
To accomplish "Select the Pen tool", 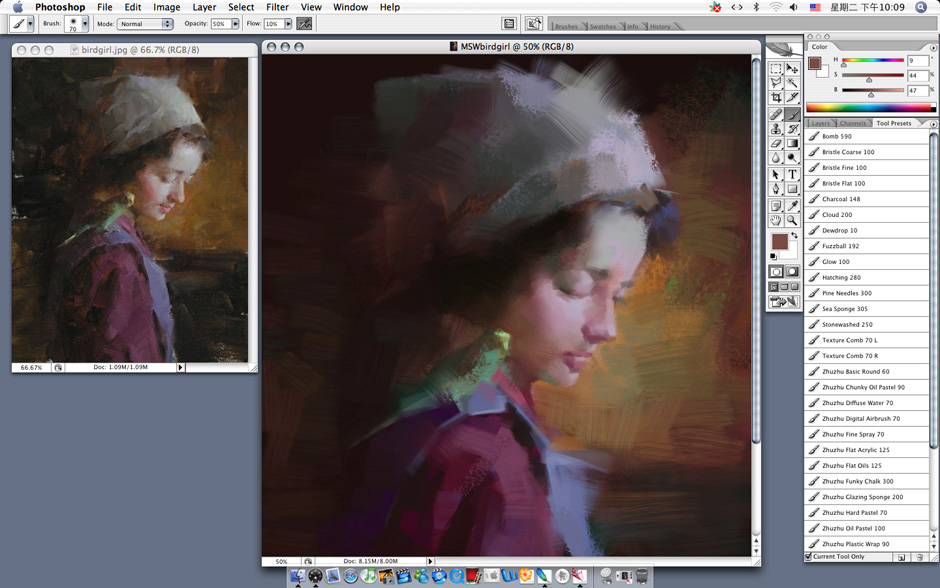I will [x=776, y=189].
